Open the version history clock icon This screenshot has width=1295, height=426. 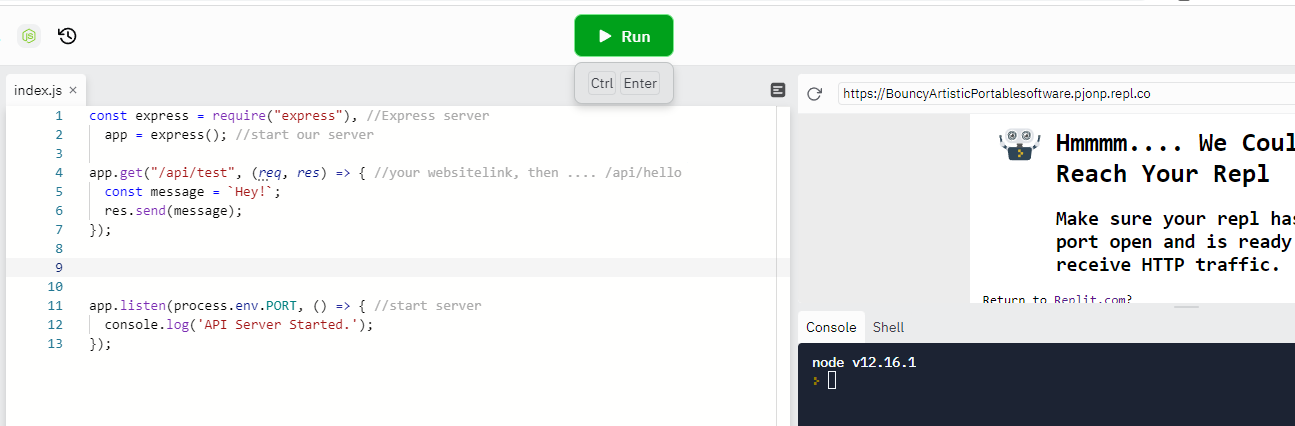coord(67,36)
